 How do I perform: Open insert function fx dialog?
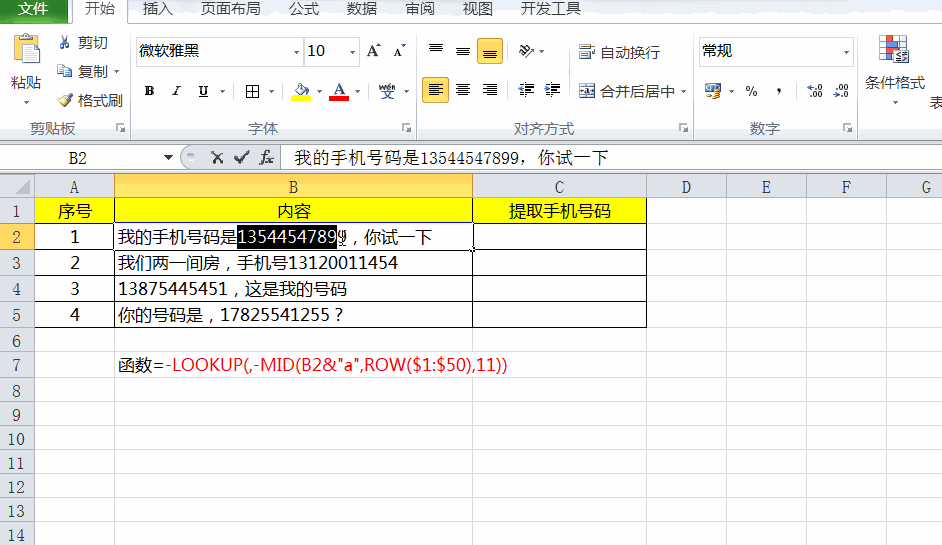[266, 158]
